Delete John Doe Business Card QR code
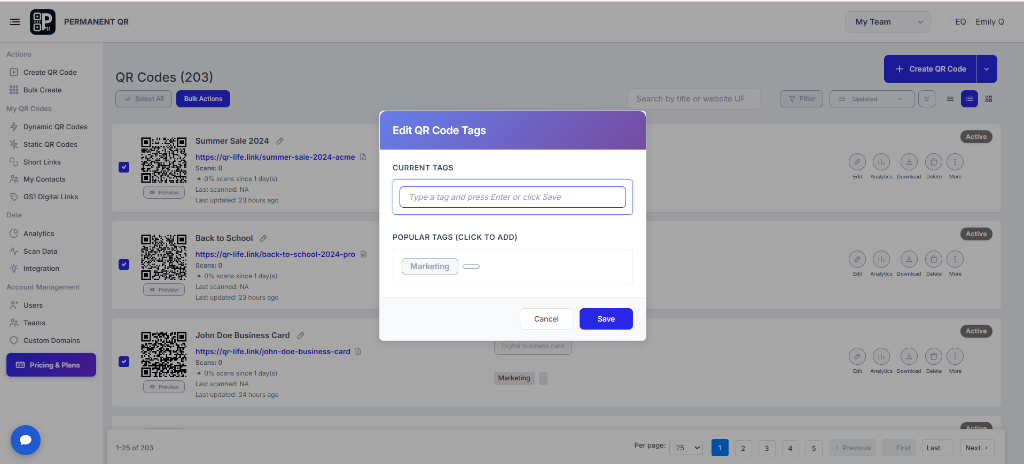Image resolution: width=1024 pixels, height=464 pixels. pos(934,356)
